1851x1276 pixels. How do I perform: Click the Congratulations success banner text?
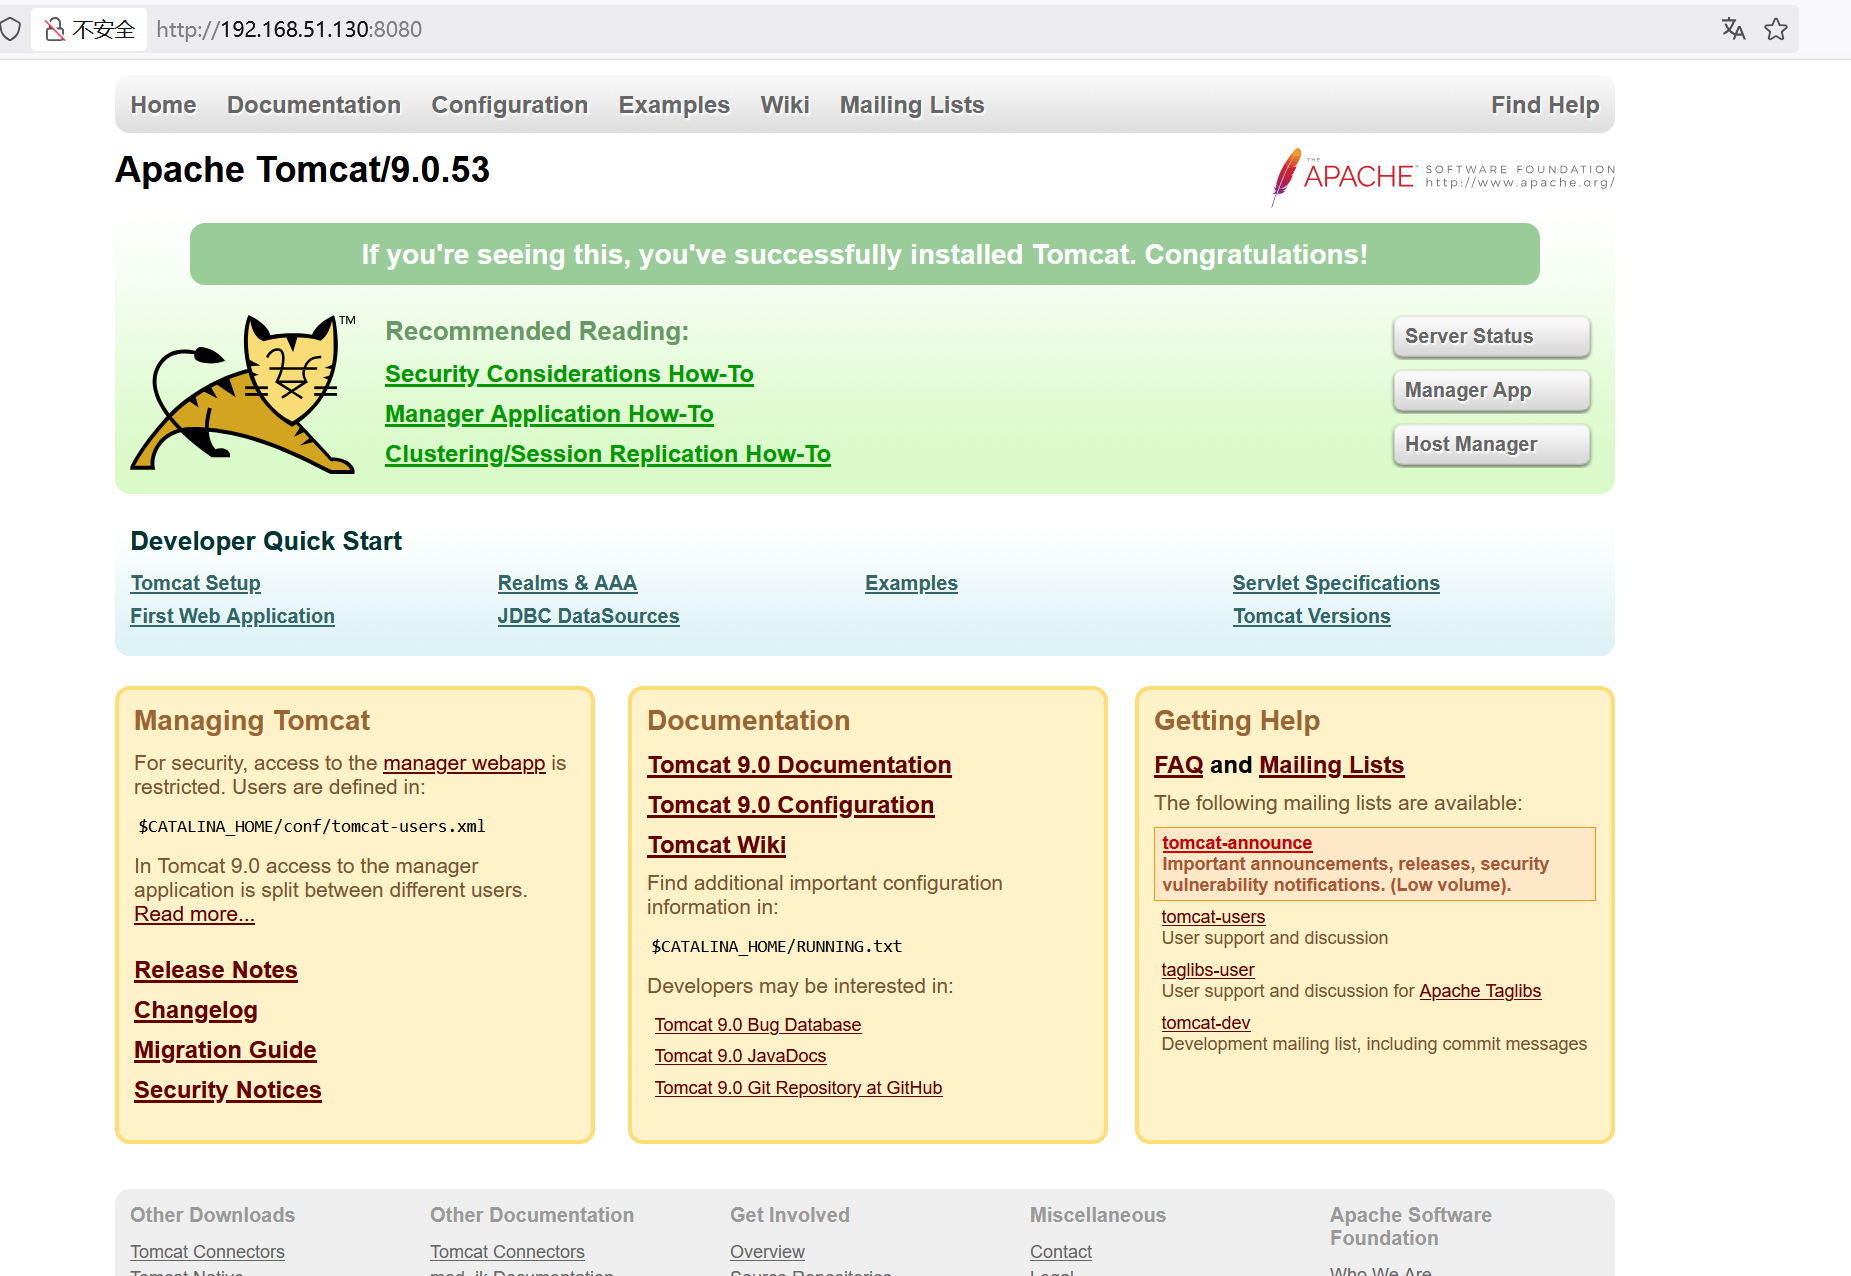[x=865, y=254]
